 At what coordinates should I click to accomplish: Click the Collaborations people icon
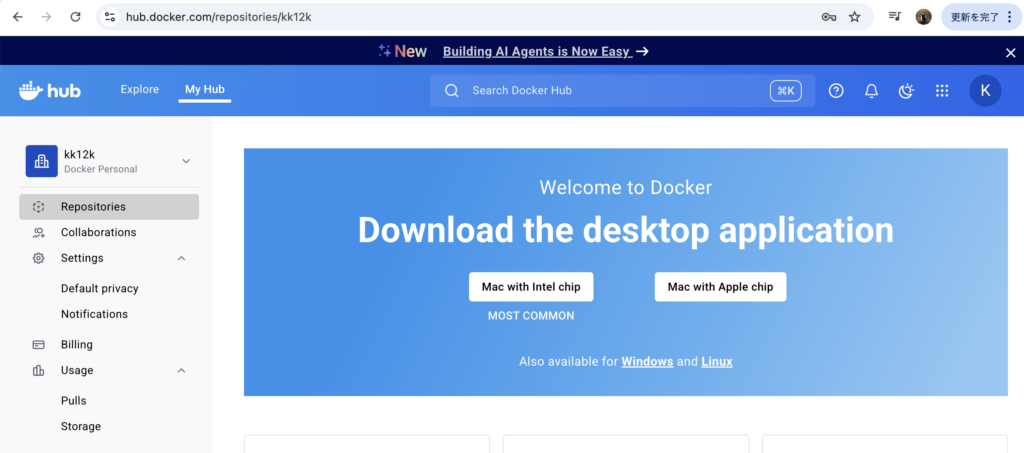(x=39, y=232)
